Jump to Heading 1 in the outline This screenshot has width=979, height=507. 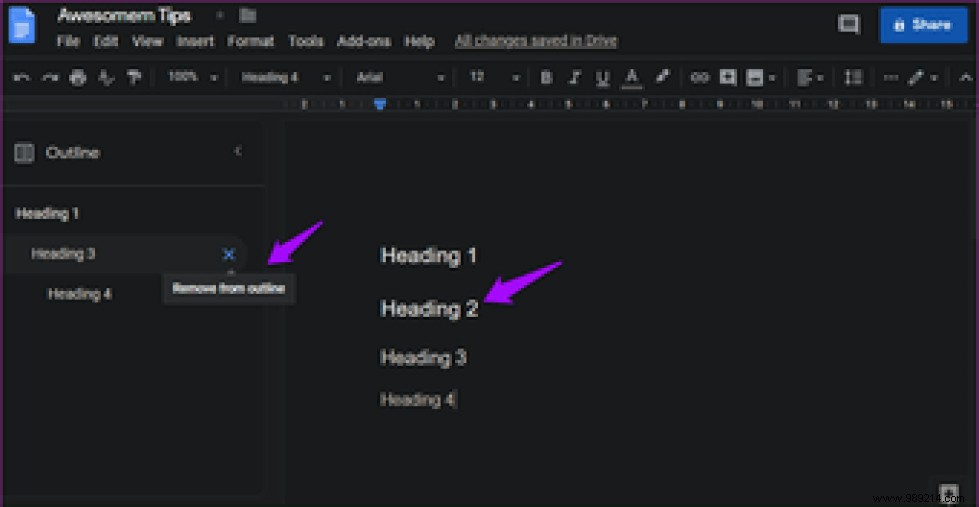point(47,214)
